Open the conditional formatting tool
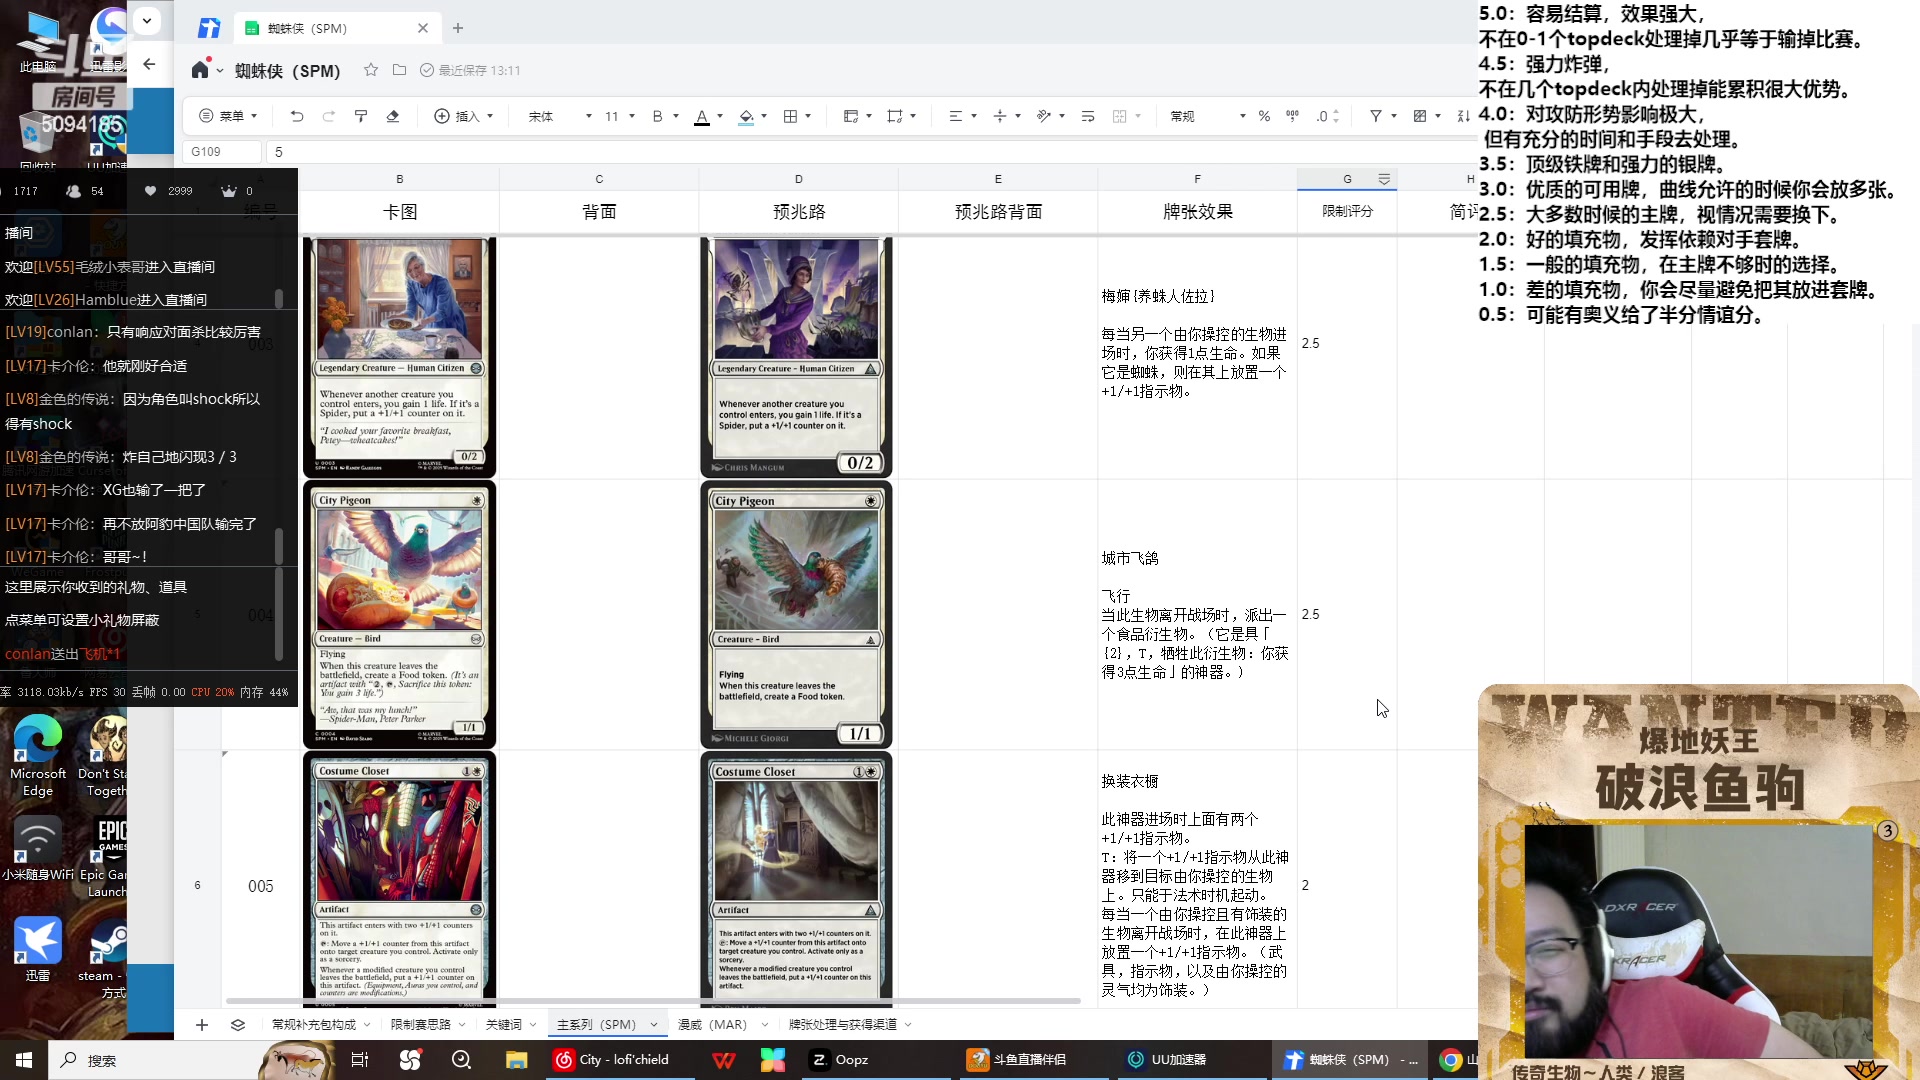 (x=1420, y=116)
